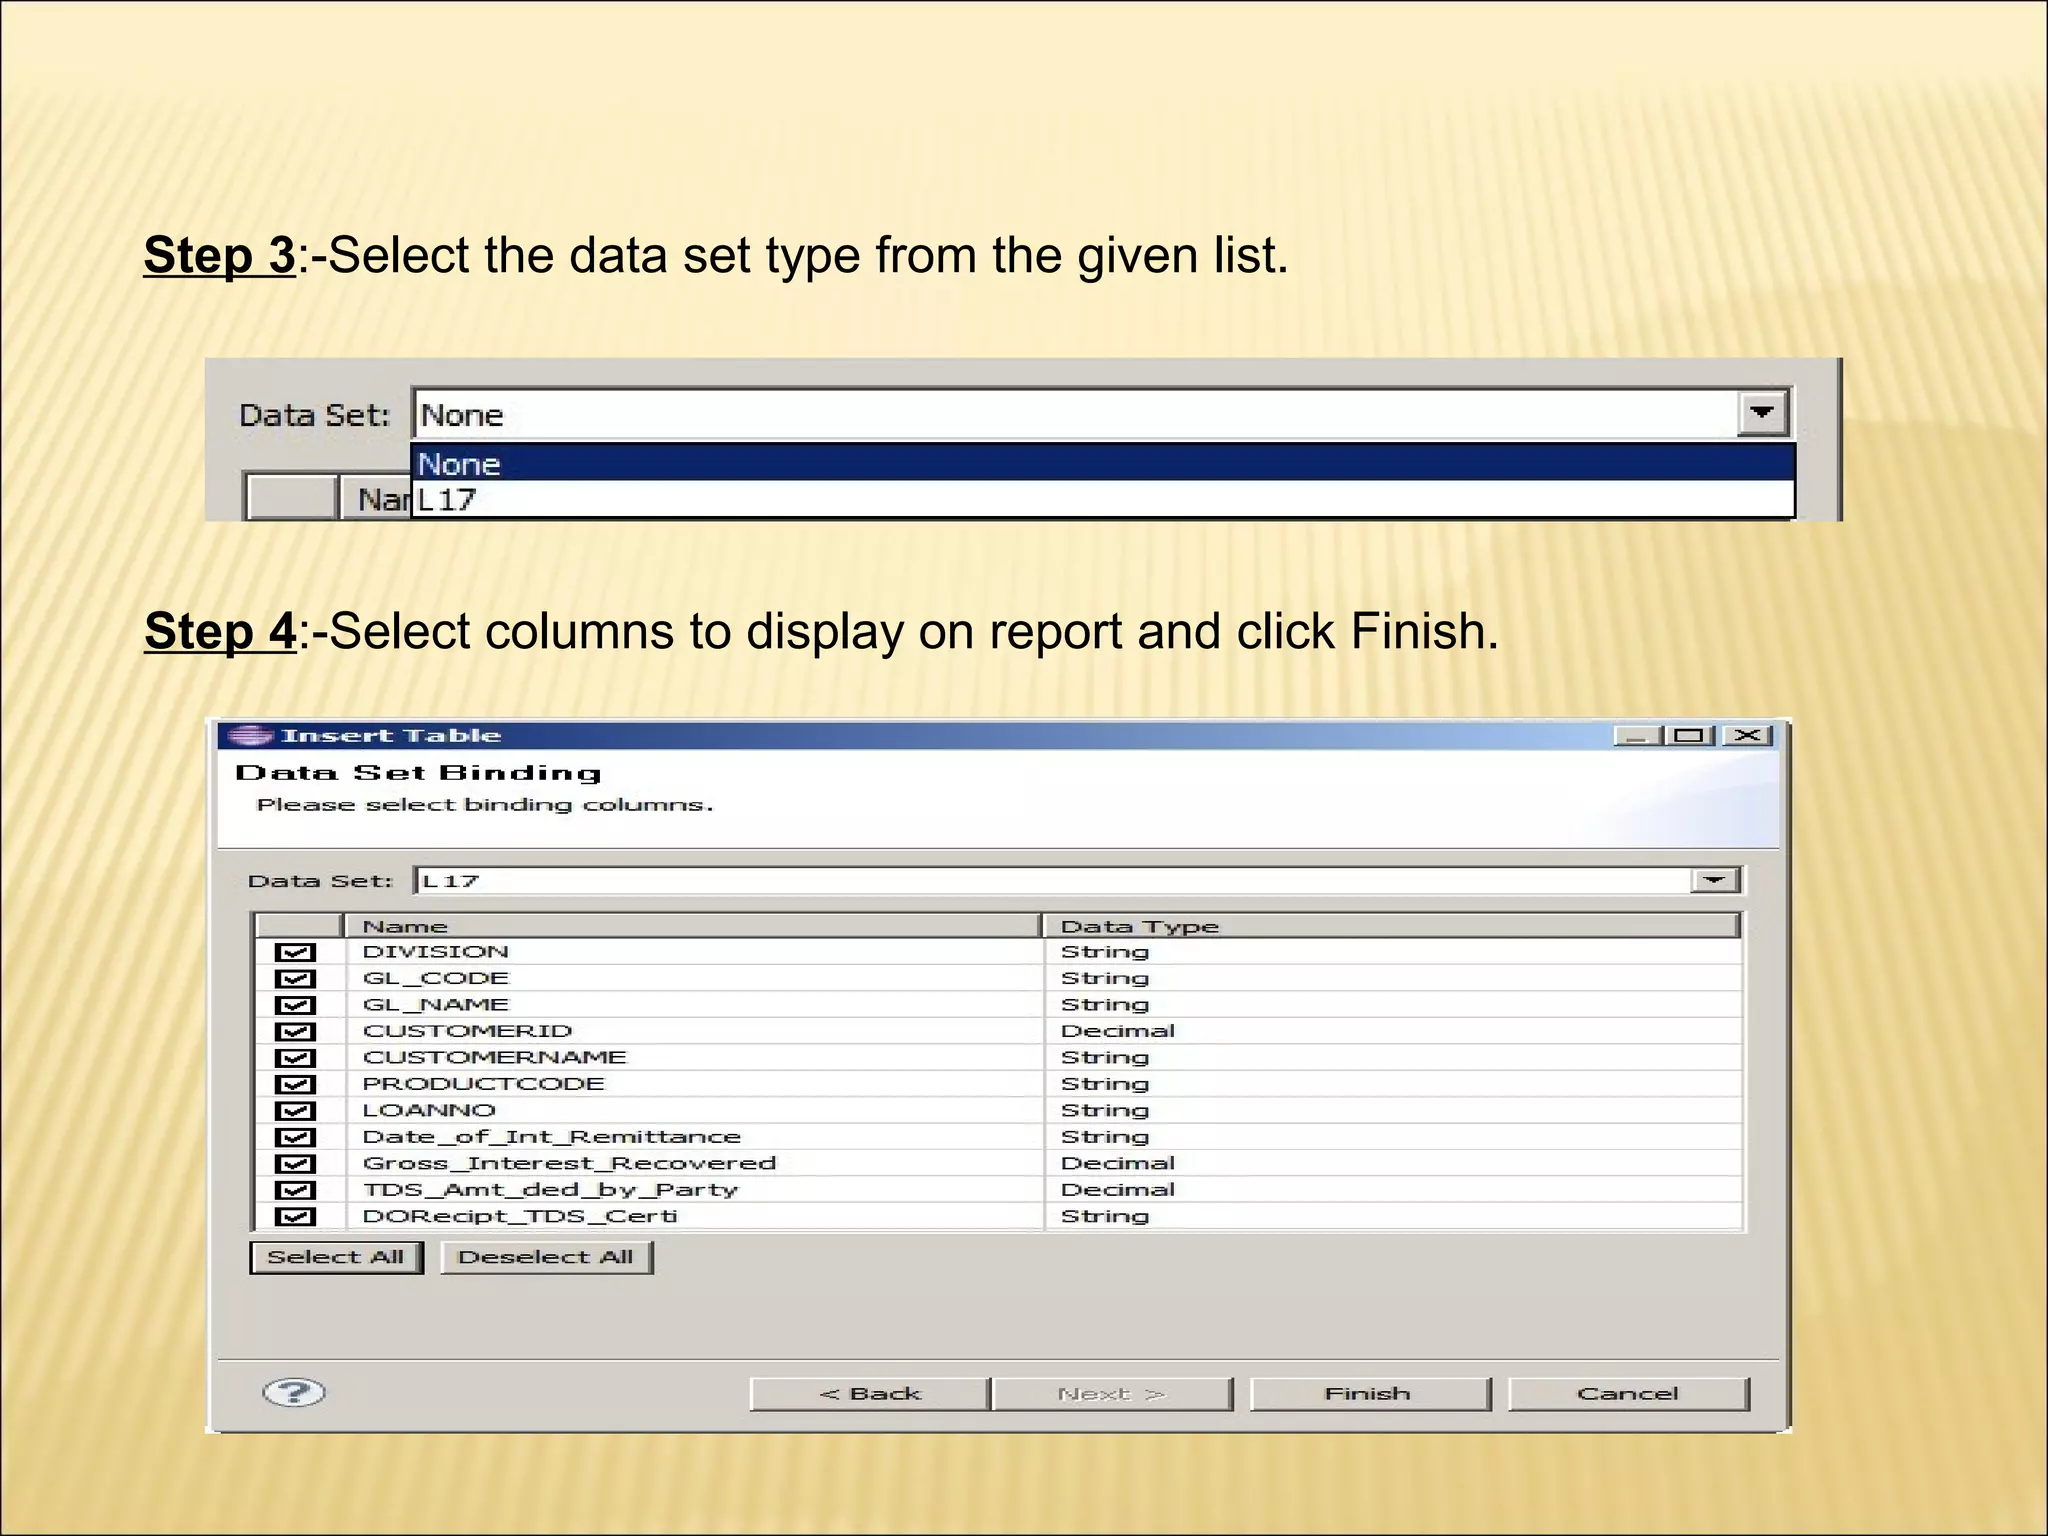
Task: Click the Data Set combo box showing None
Action: (1103, 413)
